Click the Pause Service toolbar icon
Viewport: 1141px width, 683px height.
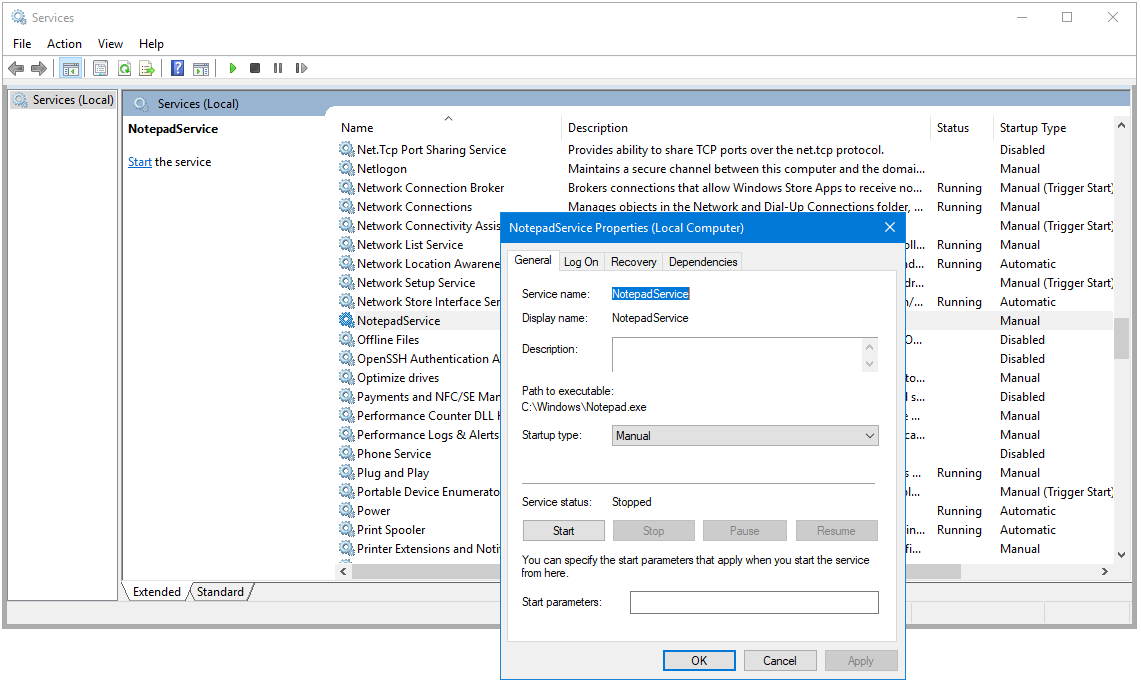tap(278, 68)
